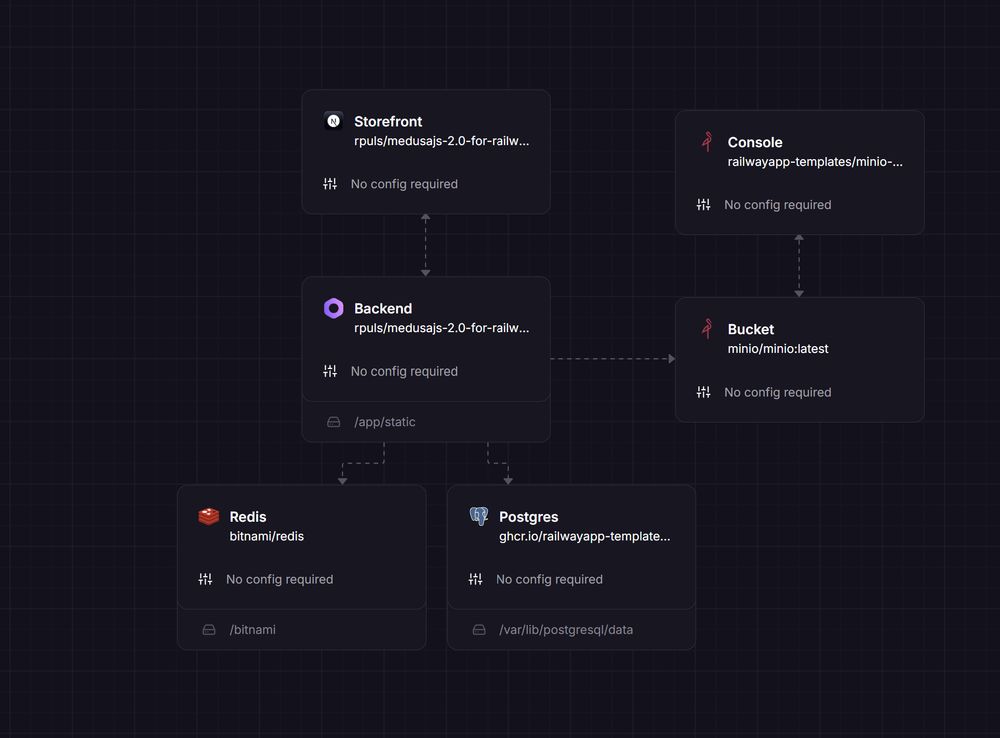
Task: Click the config sliders icon on Bucket card
Action: [x=703, y=392]
